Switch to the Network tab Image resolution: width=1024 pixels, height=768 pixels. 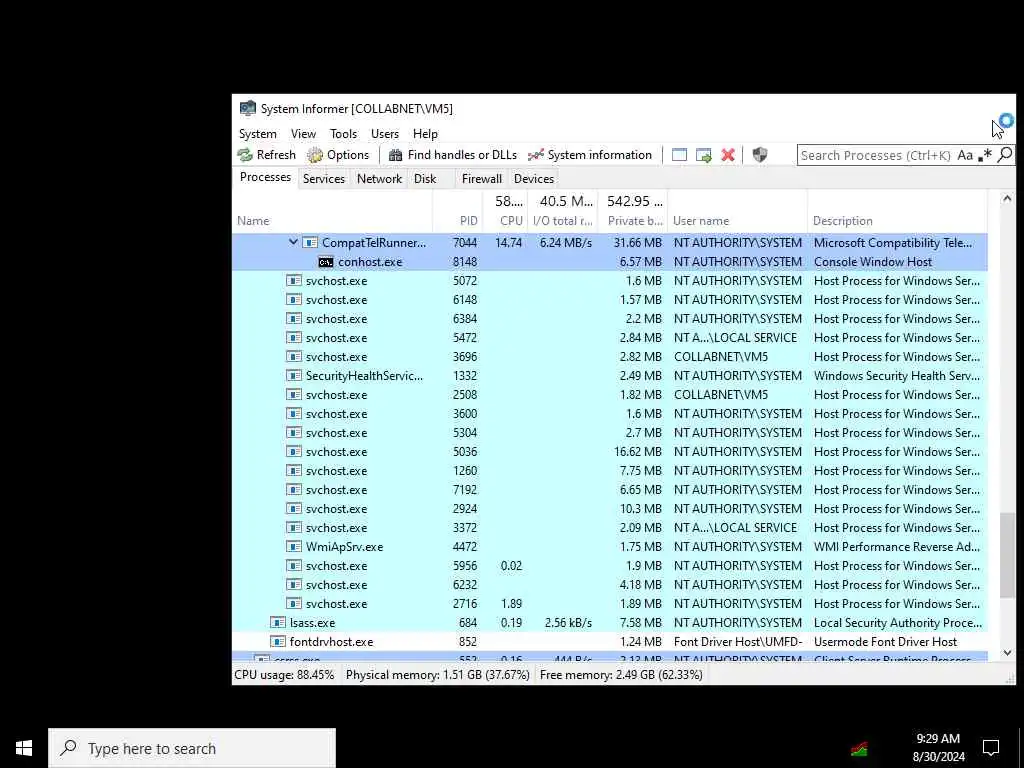tap(379, 179)
